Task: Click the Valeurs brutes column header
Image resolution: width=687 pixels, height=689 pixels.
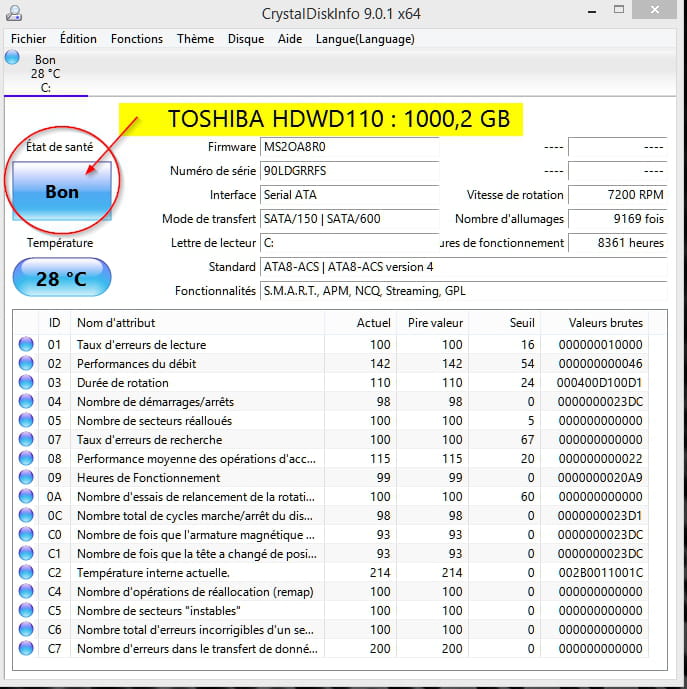Action: [605, 323]
